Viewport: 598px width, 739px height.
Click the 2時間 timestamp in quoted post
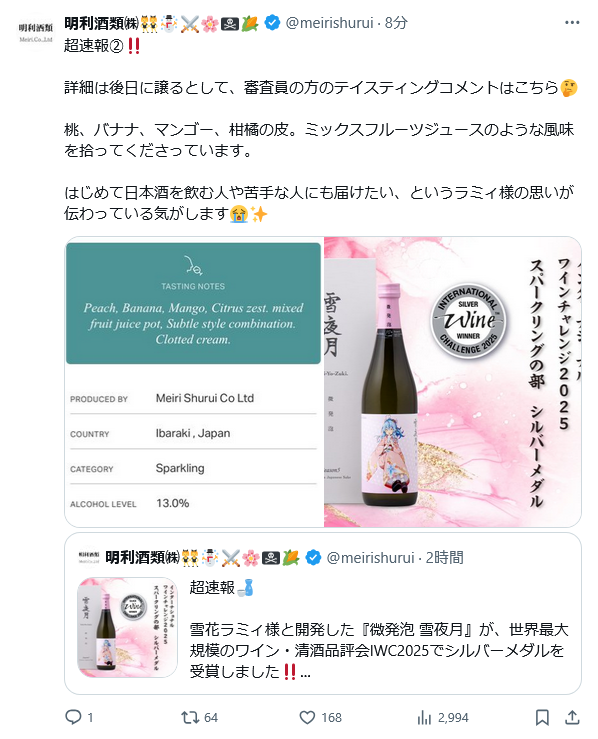(444, 558)
